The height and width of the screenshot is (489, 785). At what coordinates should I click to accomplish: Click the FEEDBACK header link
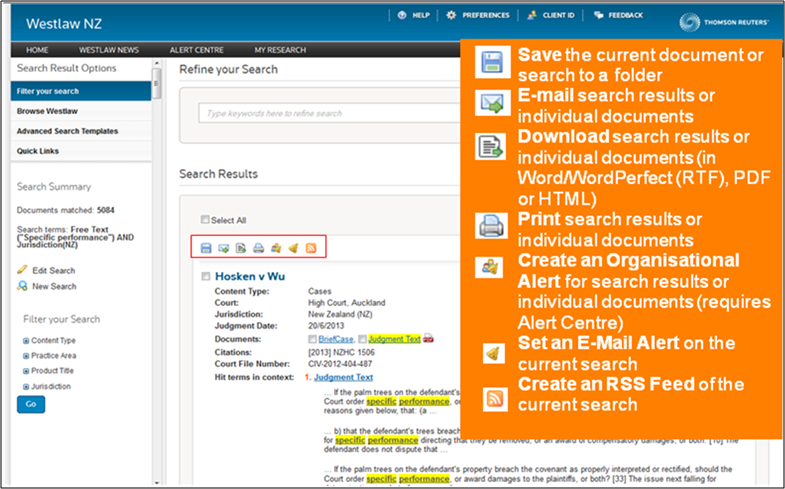(626, 15)
